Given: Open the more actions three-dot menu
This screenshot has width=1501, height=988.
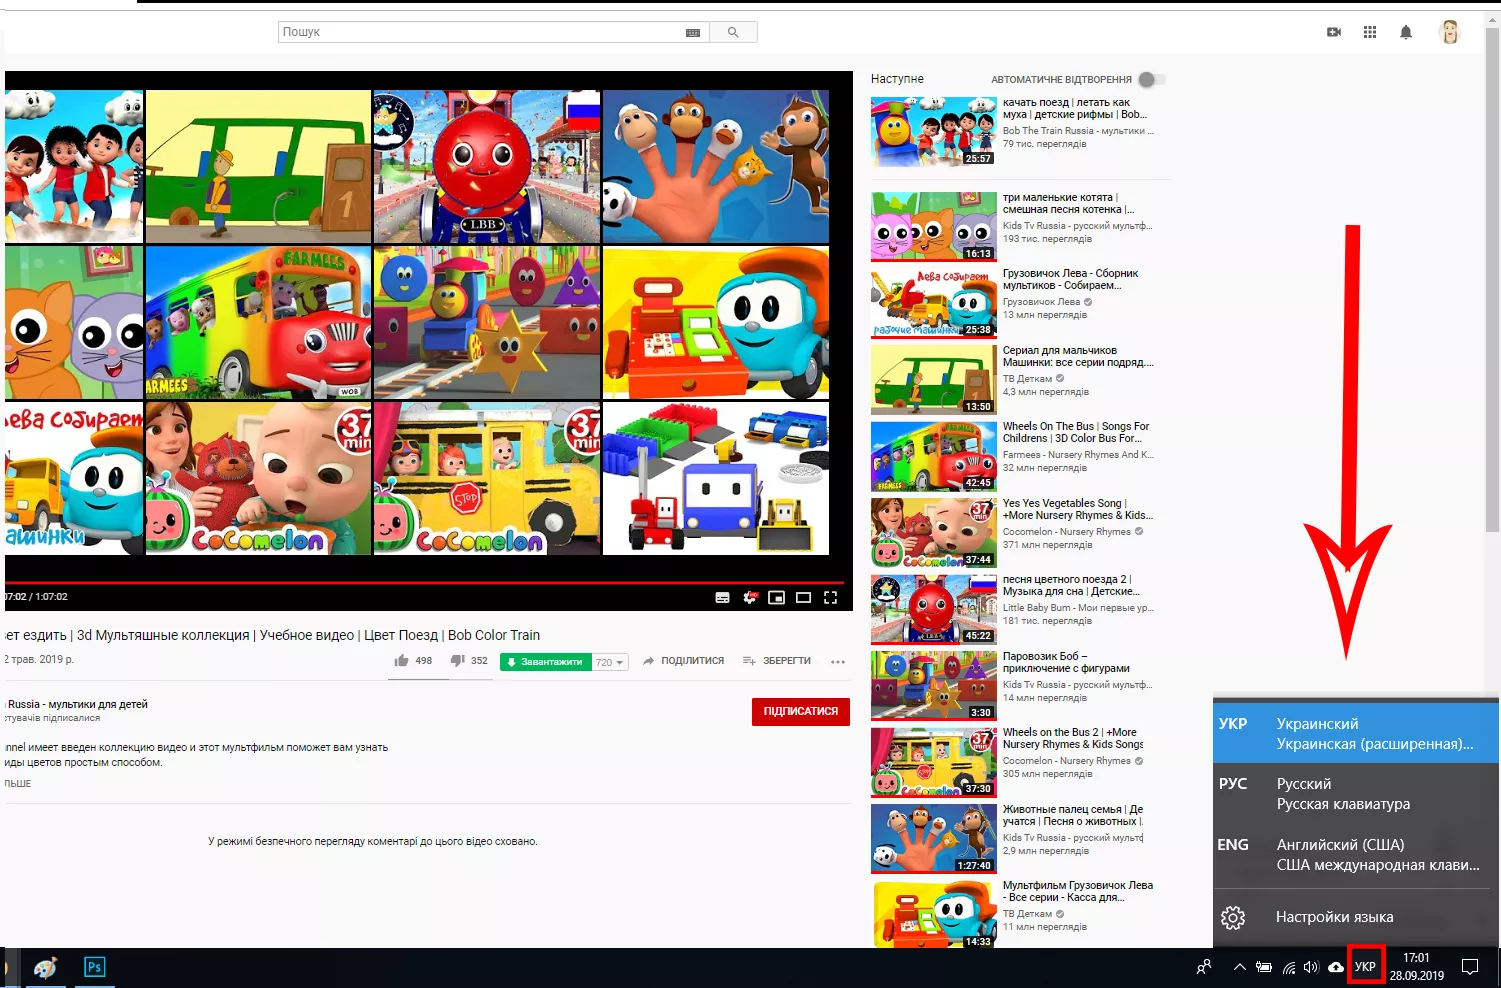Looking at the screenshot, I should click(838, 661).
